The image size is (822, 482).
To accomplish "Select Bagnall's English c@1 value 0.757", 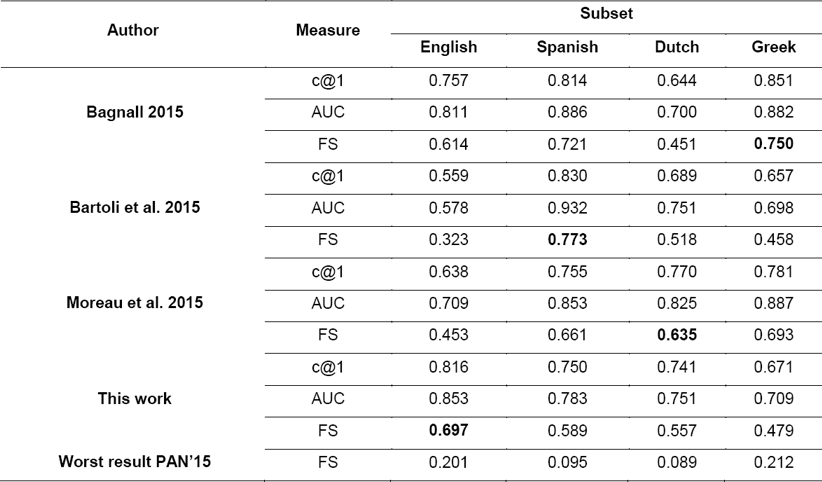I will [x=449, y=80].
